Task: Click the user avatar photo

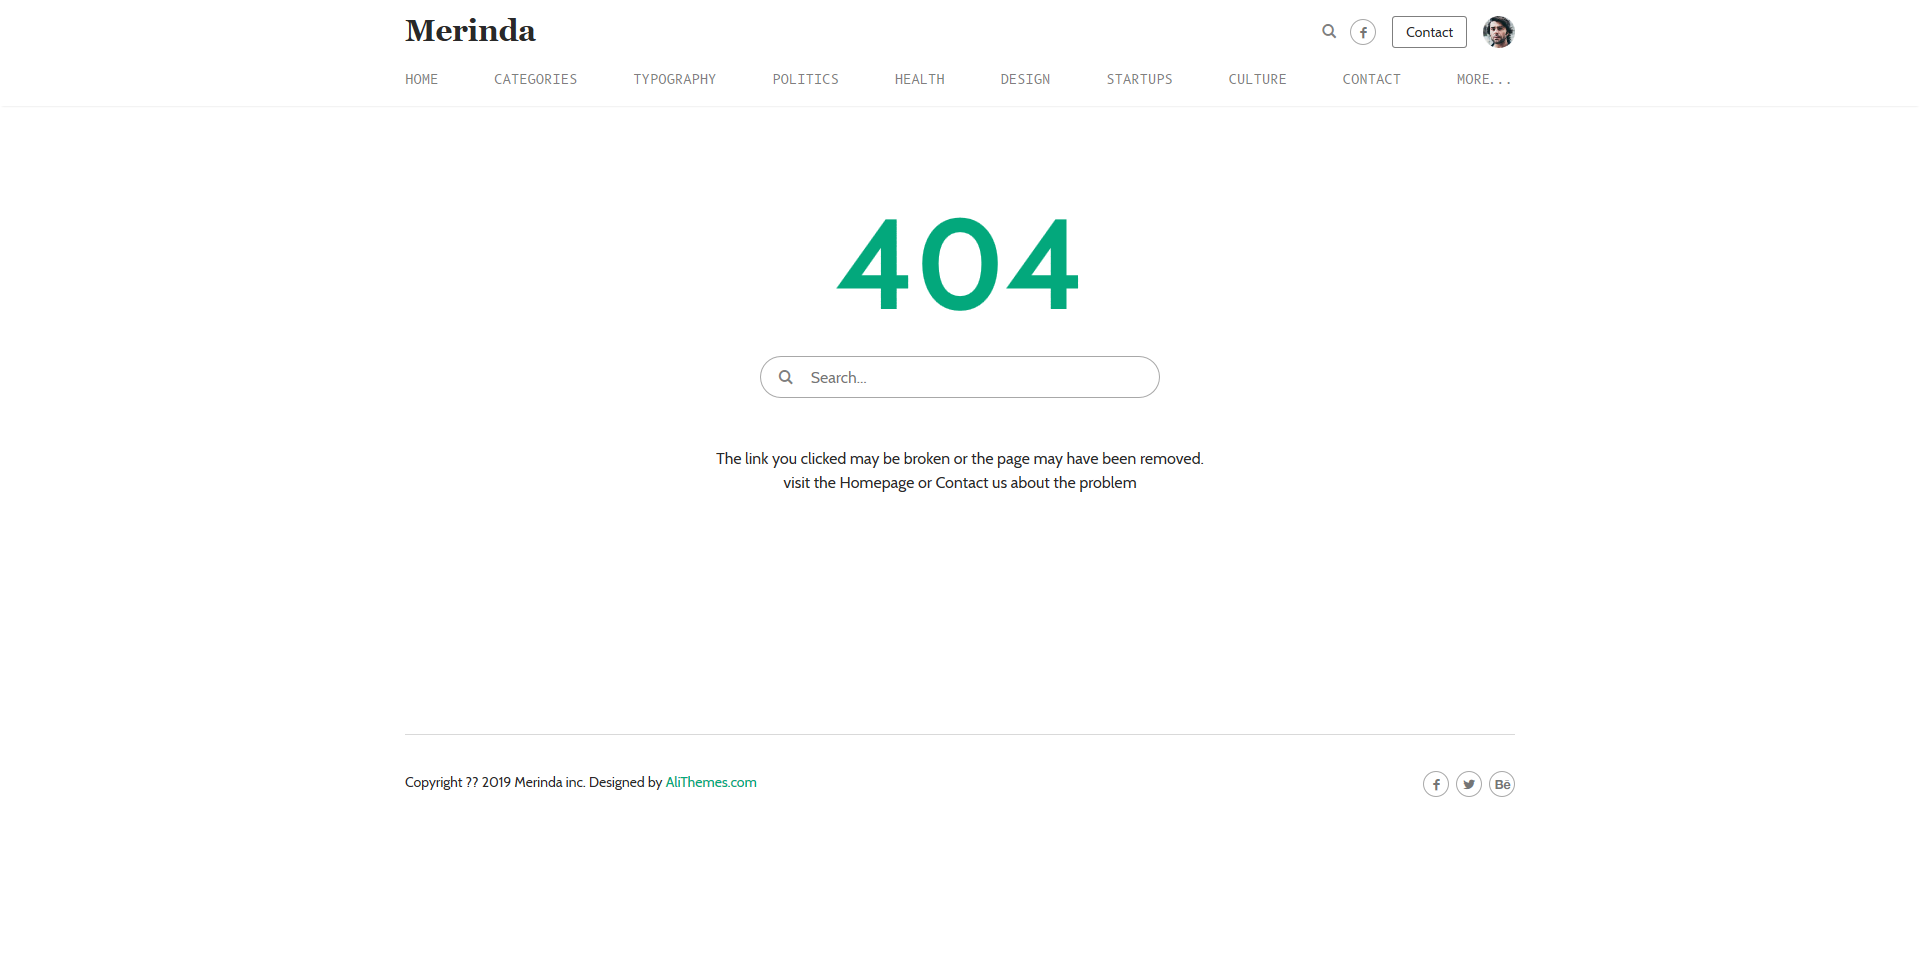Action: coord(1498,32)
